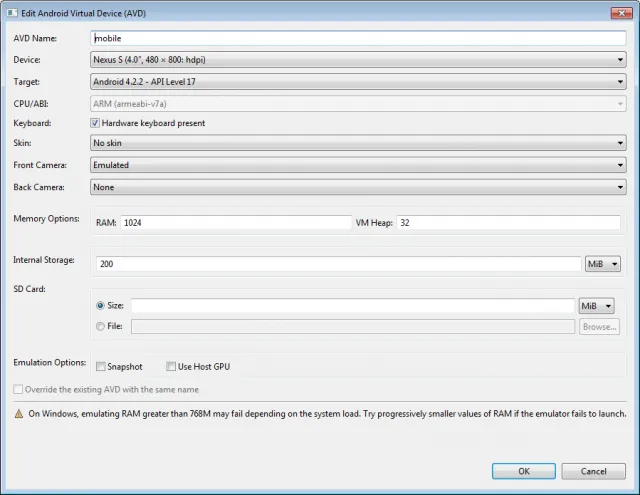Click the RAM value field
This screenshot has height=495, width=640.
coord(236,222)
